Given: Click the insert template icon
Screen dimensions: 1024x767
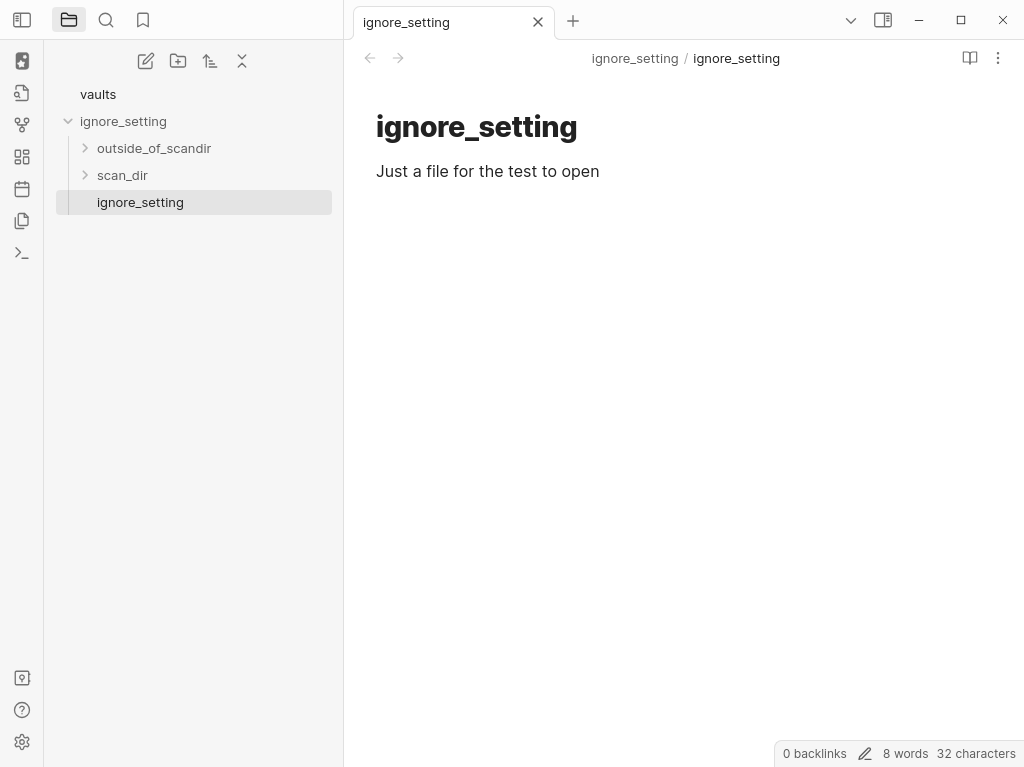Looking at the screenshot, I should (22, 221).
